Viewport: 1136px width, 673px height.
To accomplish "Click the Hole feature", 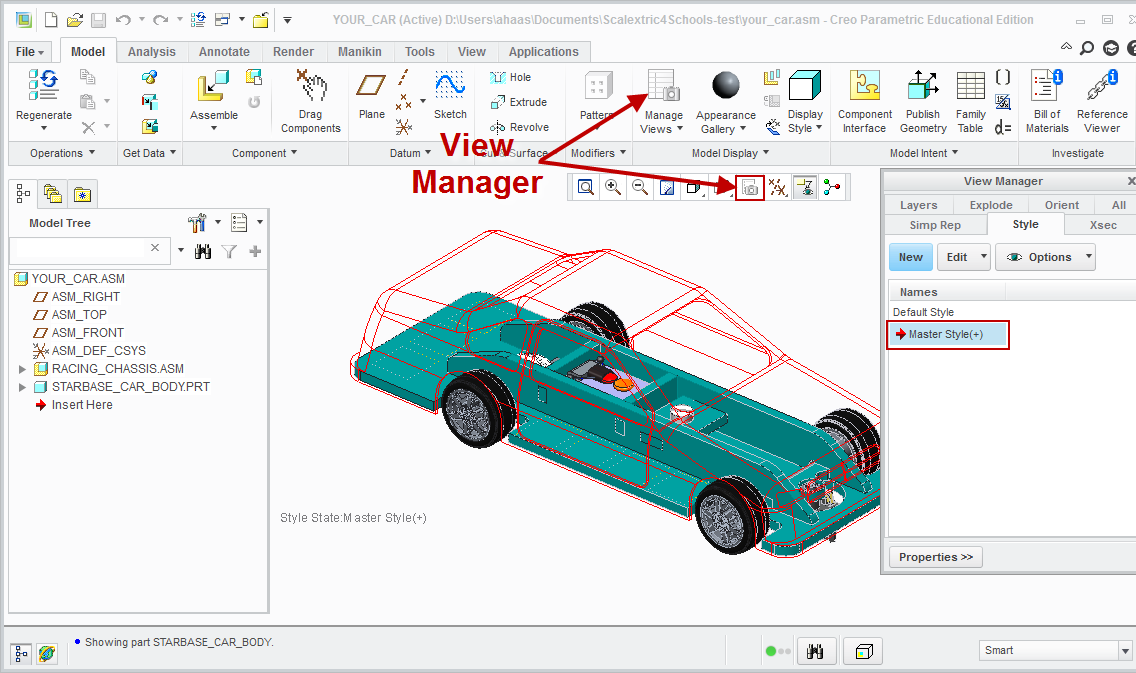I will (x=511, y=78).
